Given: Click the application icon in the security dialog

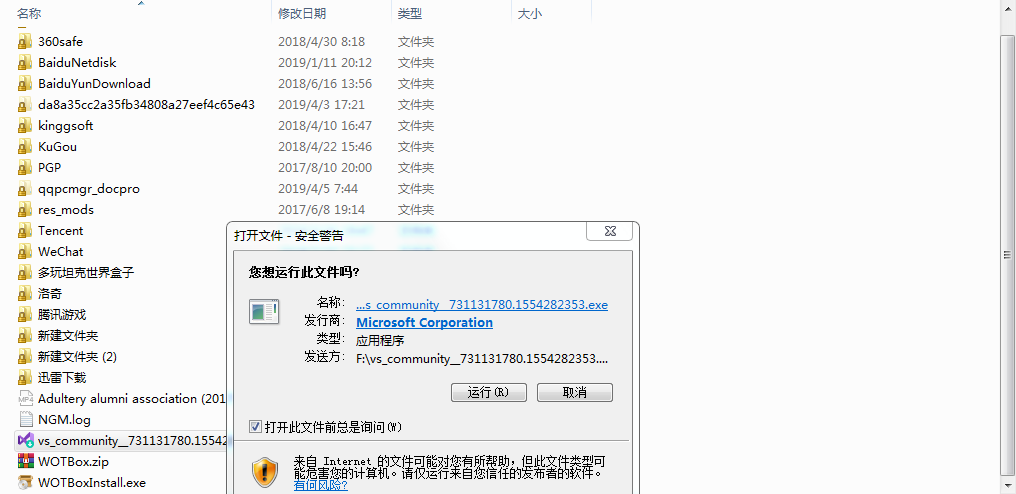Looking at the screenshot, I should pos(264,312).
